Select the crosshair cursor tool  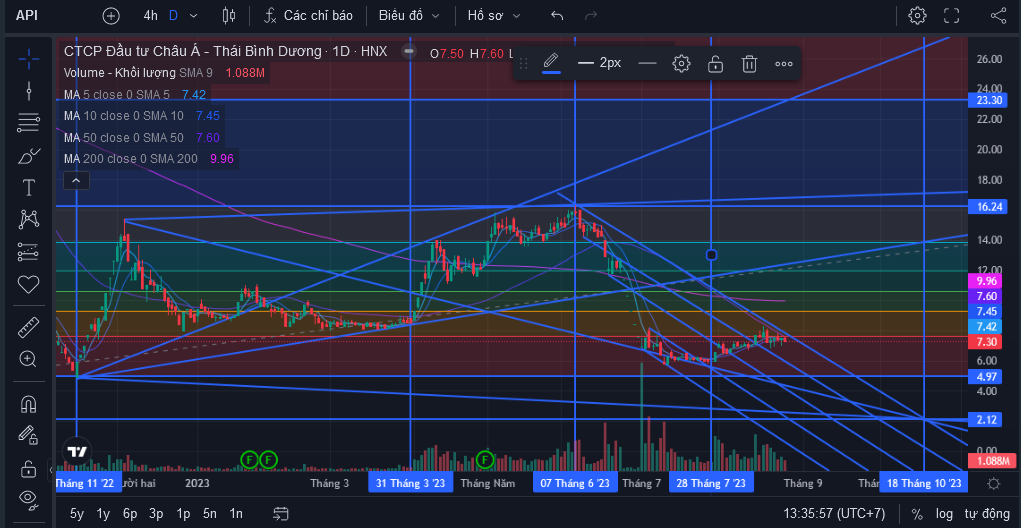click(29, 59)
